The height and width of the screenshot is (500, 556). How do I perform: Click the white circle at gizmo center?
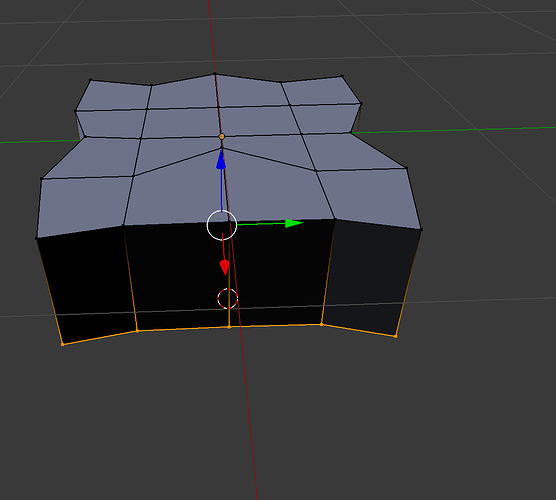tap(222, 225)
